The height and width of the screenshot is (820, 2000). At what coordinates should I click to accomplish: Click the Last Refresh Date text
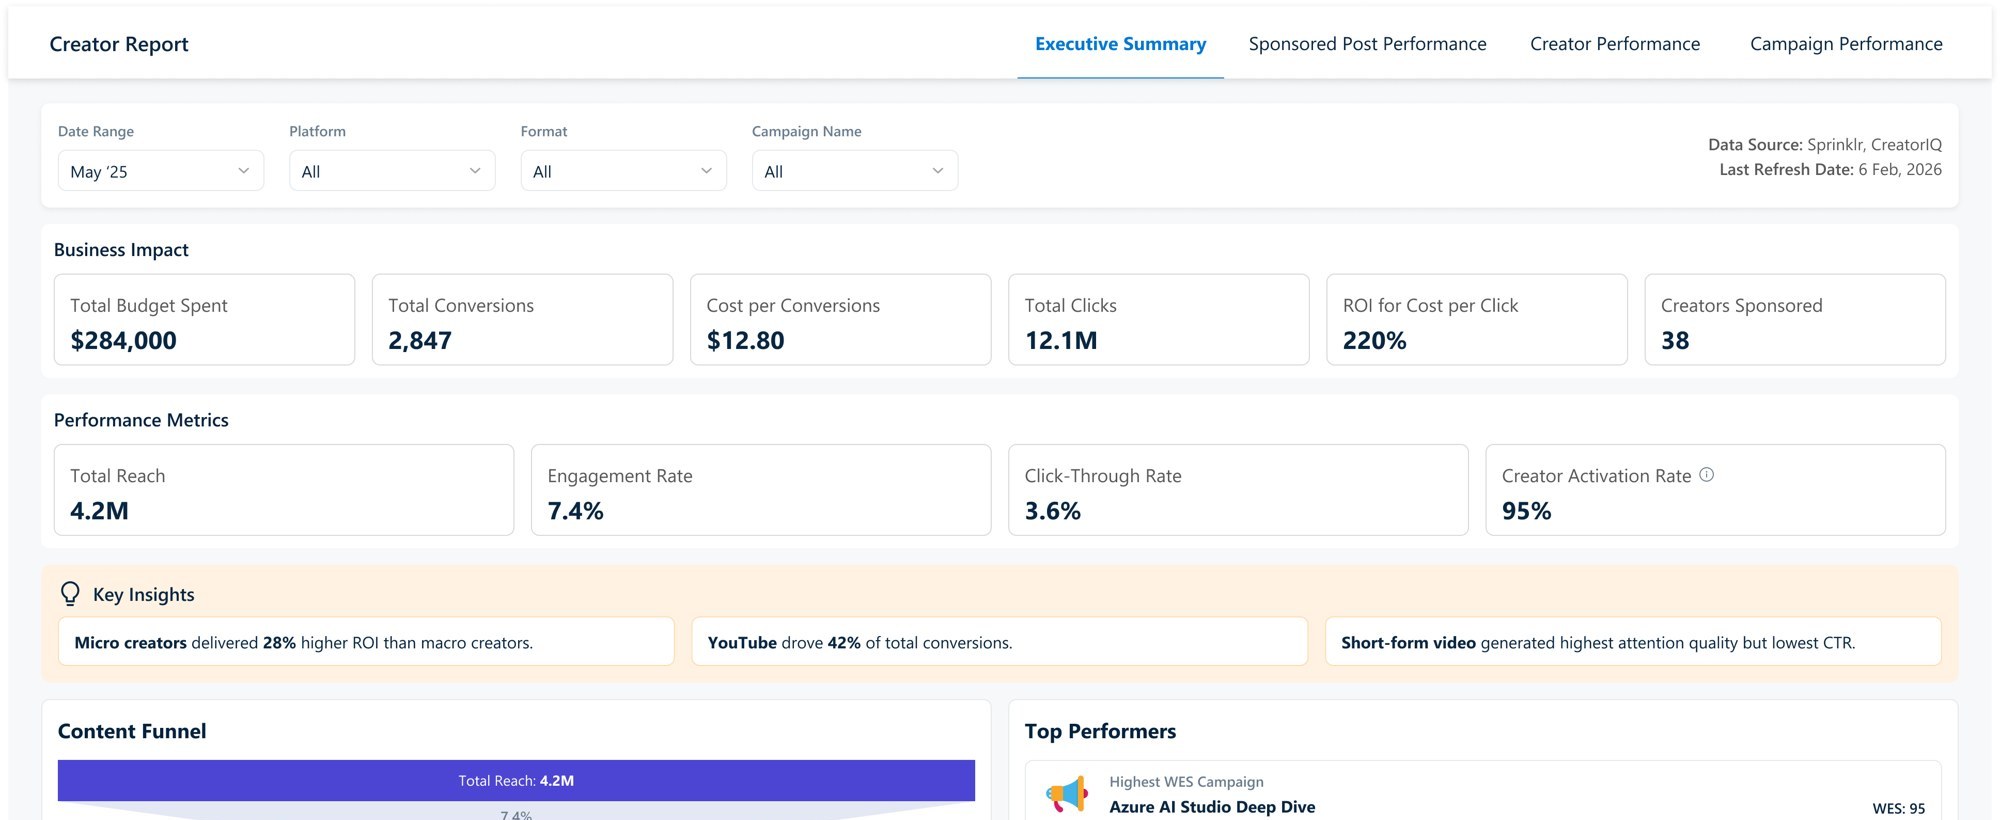tap(1830, 170)
